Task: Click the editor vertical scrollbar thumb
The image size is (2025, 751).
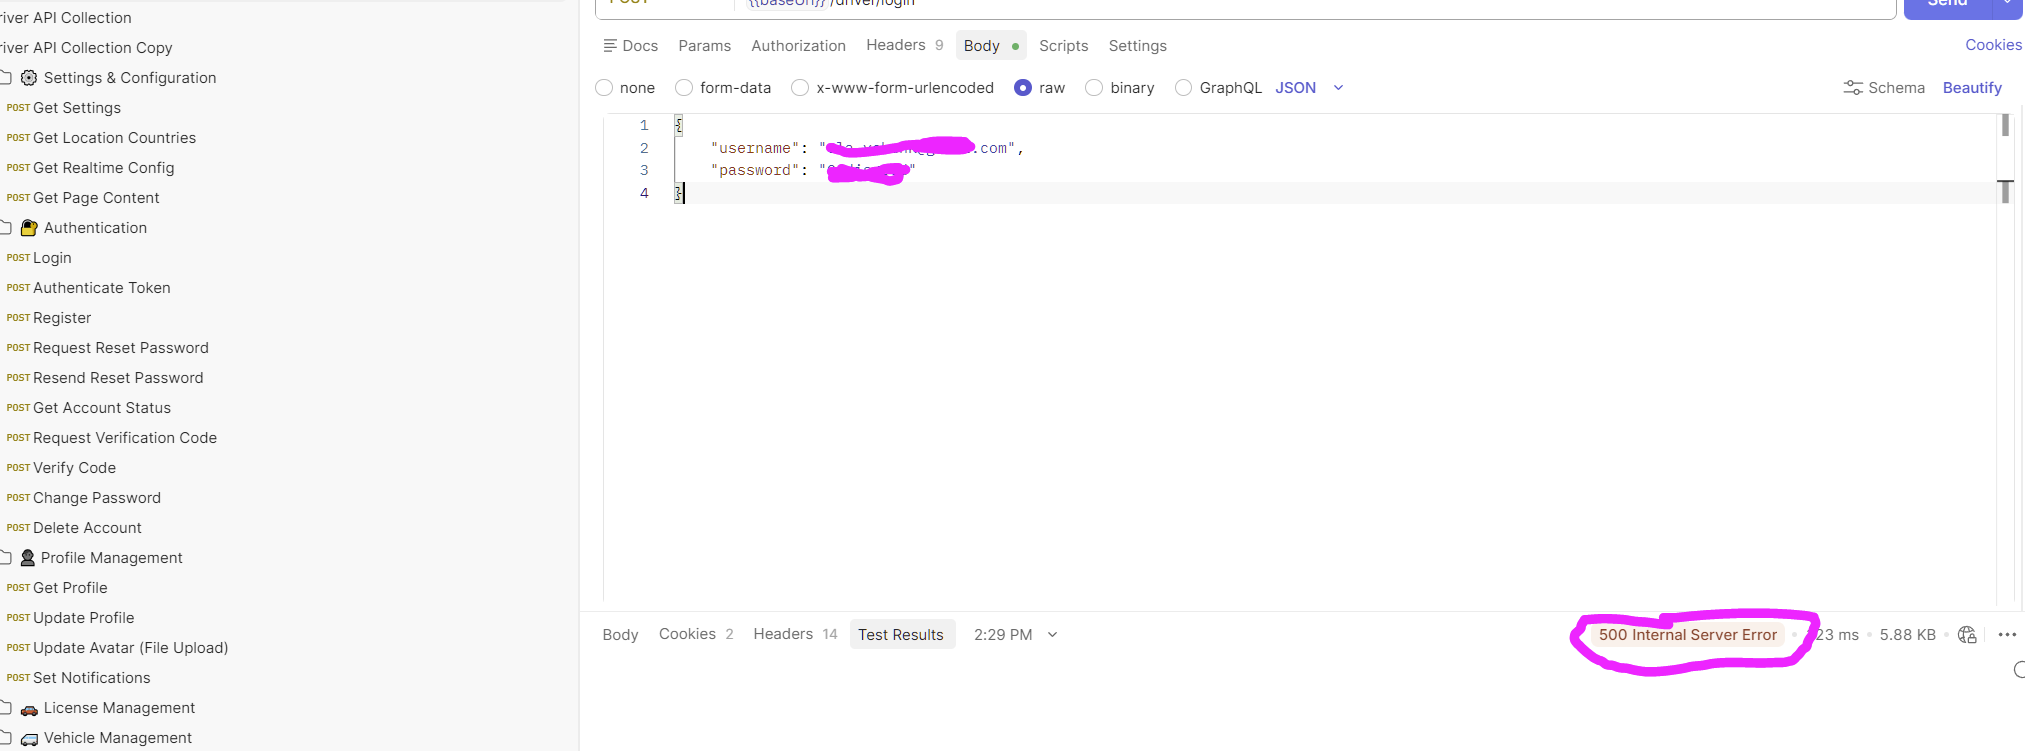Action: [2005, 126]
